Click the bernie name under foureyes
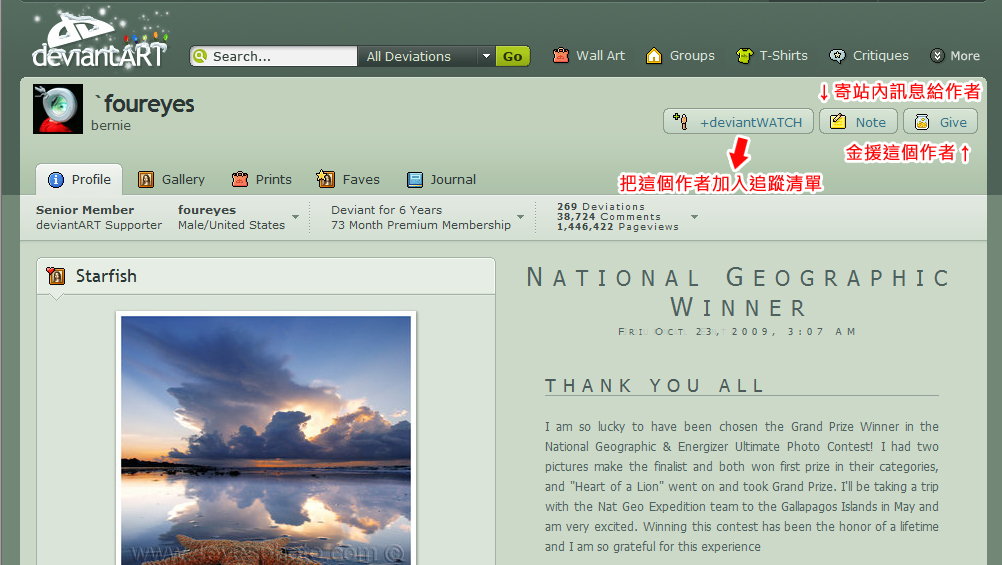 [x=111, y=125]
